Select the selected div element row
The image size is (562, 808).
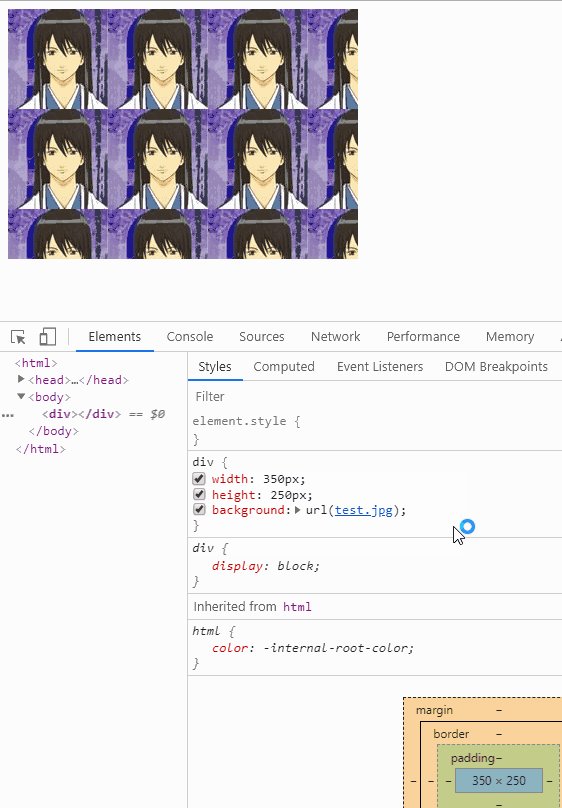coord(93,414)
